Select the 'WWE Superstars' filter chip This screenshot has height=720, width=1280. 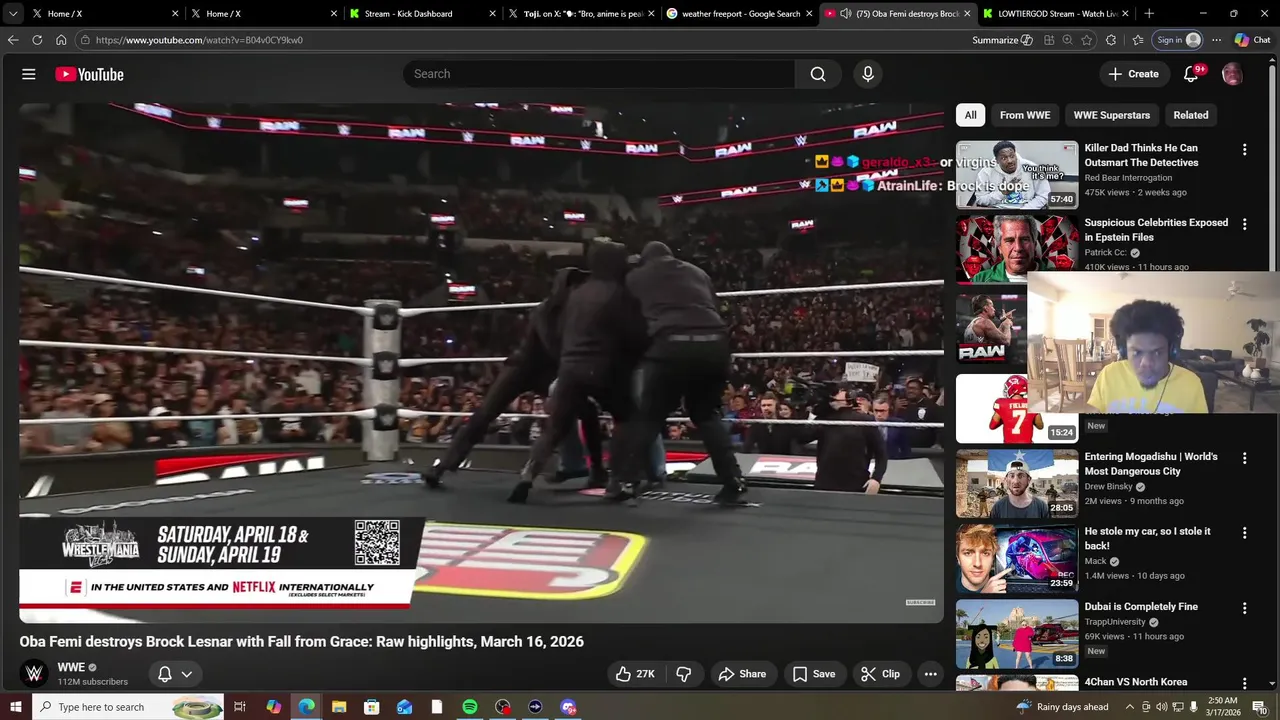tap(1112, 115)
